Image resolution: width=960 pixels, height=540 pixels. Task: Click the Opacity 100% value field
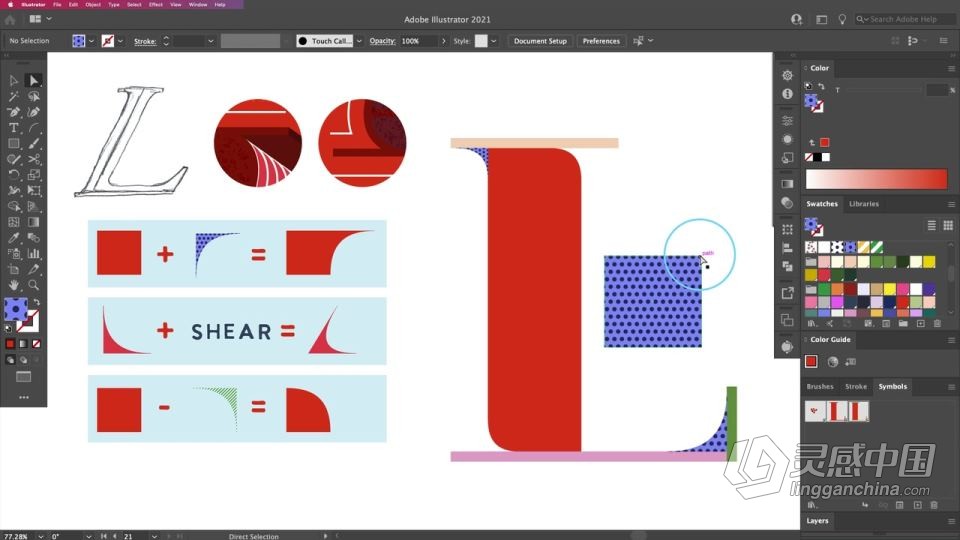tap(419, 41)
